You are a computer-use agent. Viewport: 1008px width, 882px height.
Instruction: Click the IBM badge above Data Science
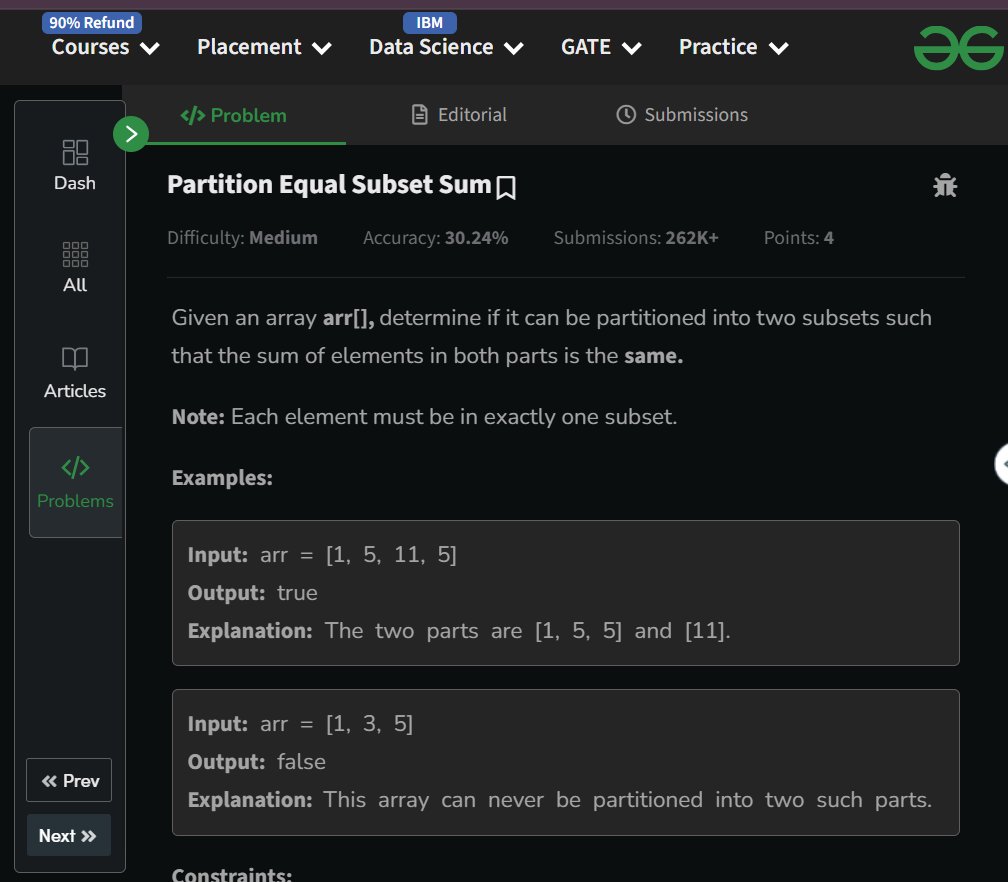click(x=429, y=22)
